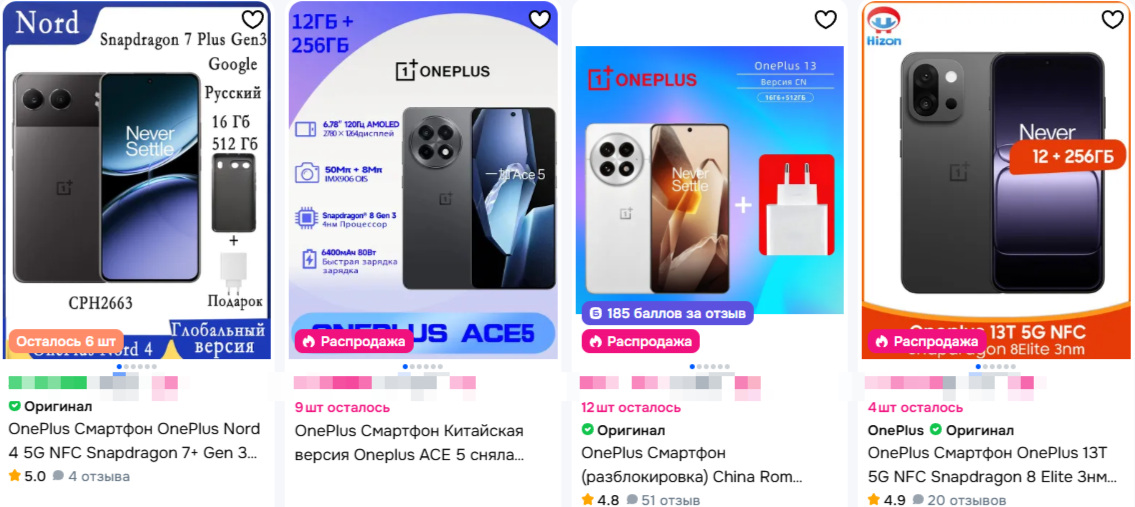
Task: Open OnePlus 13T Snapdragon 8 Elite title
Action: [992, 465]
